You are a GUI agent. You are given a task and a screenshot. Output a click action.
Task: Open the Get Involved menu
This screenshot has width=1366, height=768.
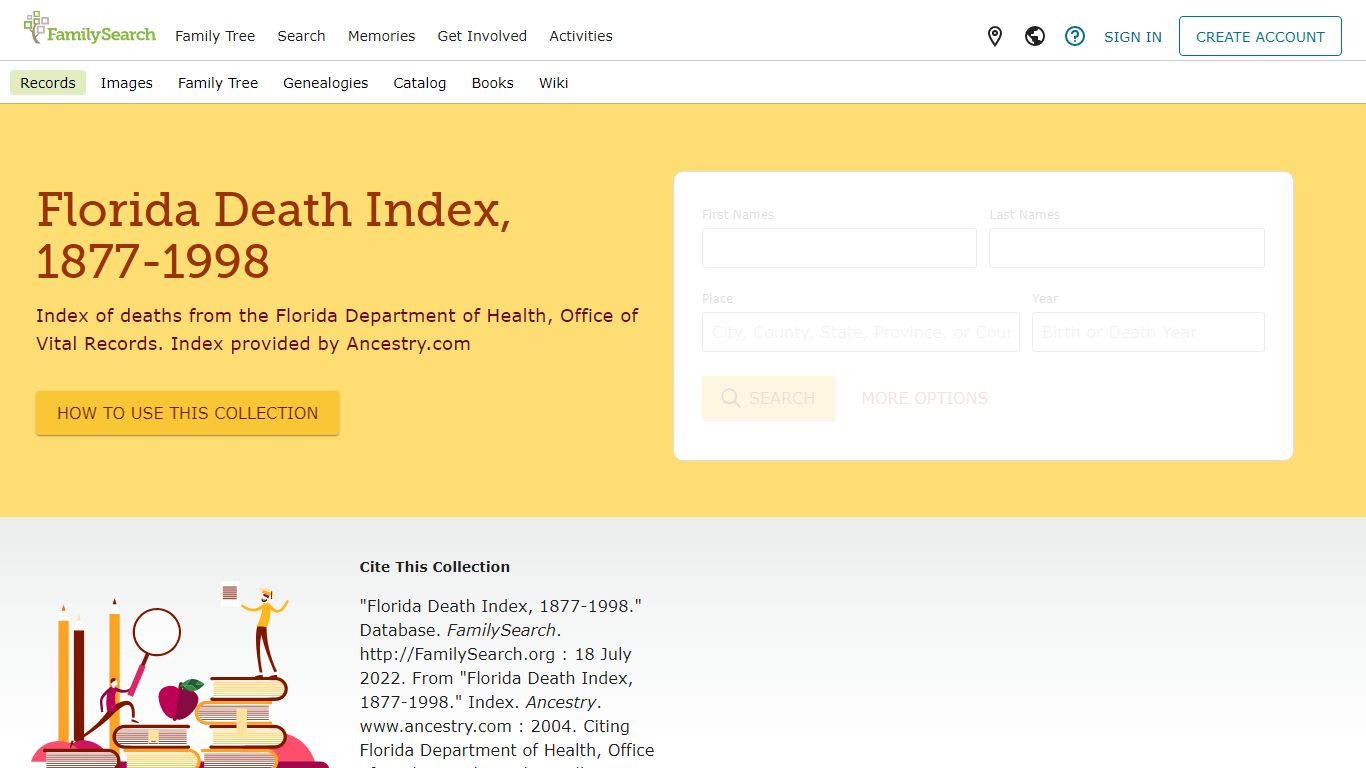pyautogui.click(x=482, y=36)
